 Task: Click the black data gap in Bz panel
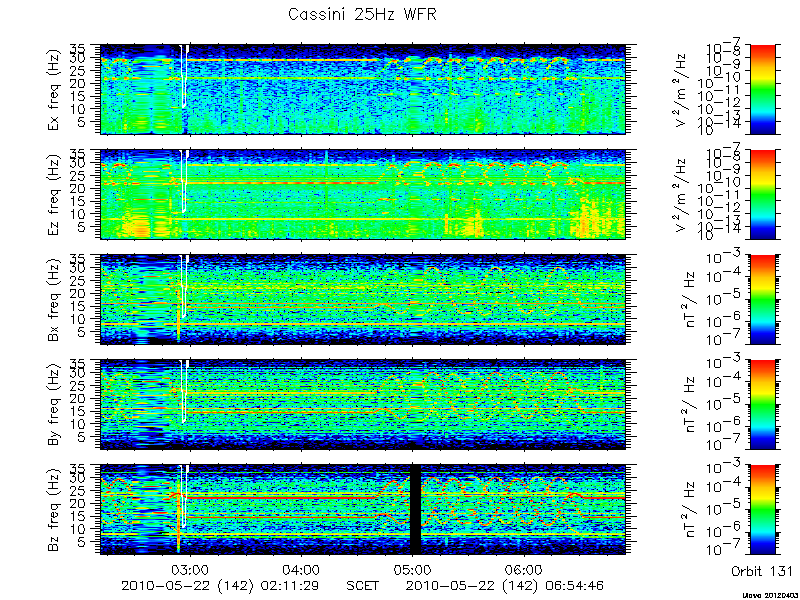[x=415, y=510]
